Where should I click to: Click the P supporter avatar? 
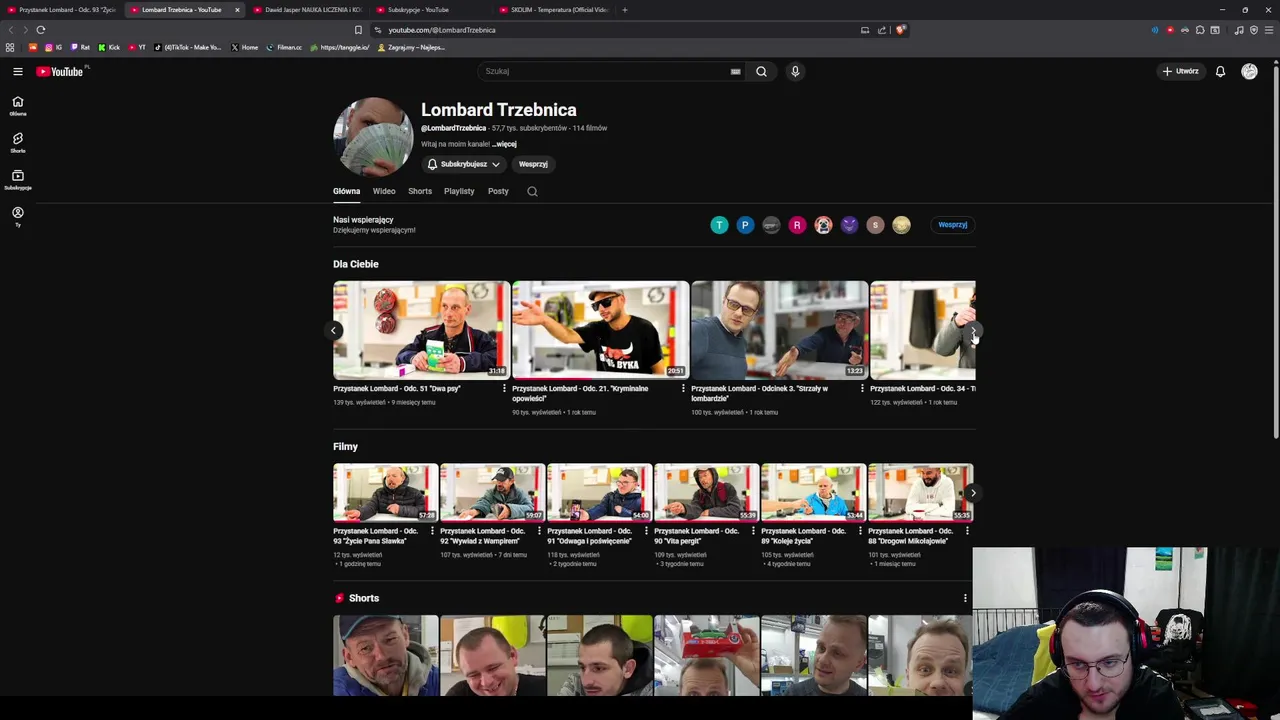[x=745, y=225]
